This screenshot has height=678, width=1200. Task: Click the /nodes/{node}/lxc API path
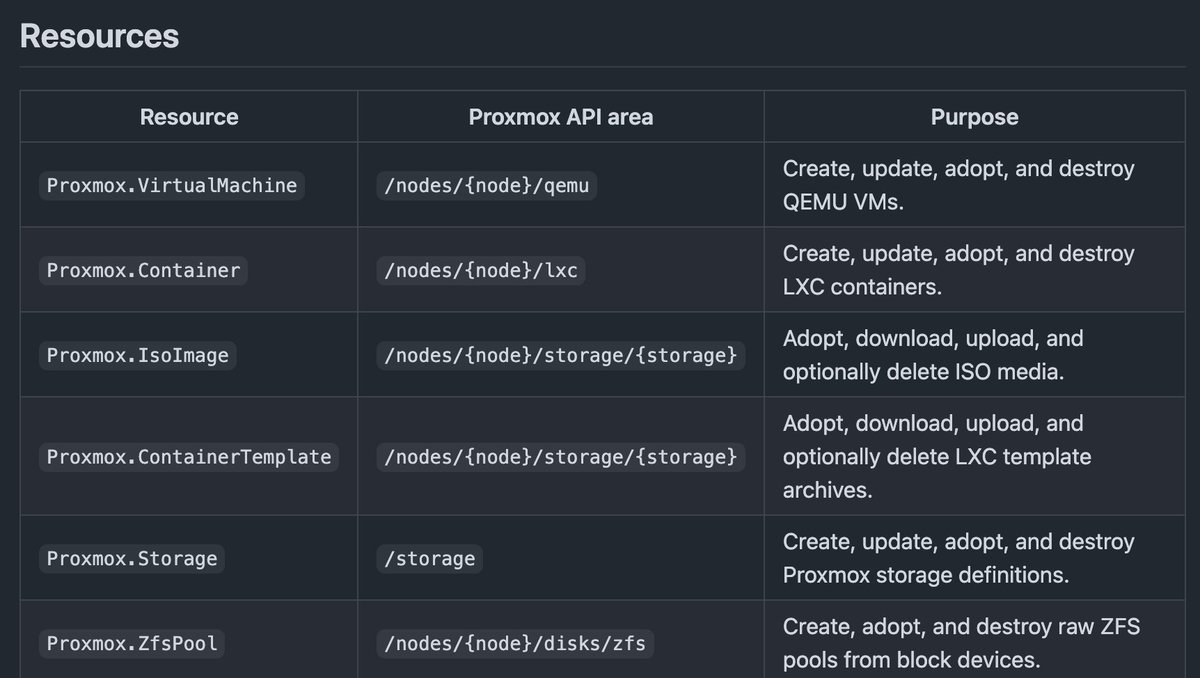(481, 270)
